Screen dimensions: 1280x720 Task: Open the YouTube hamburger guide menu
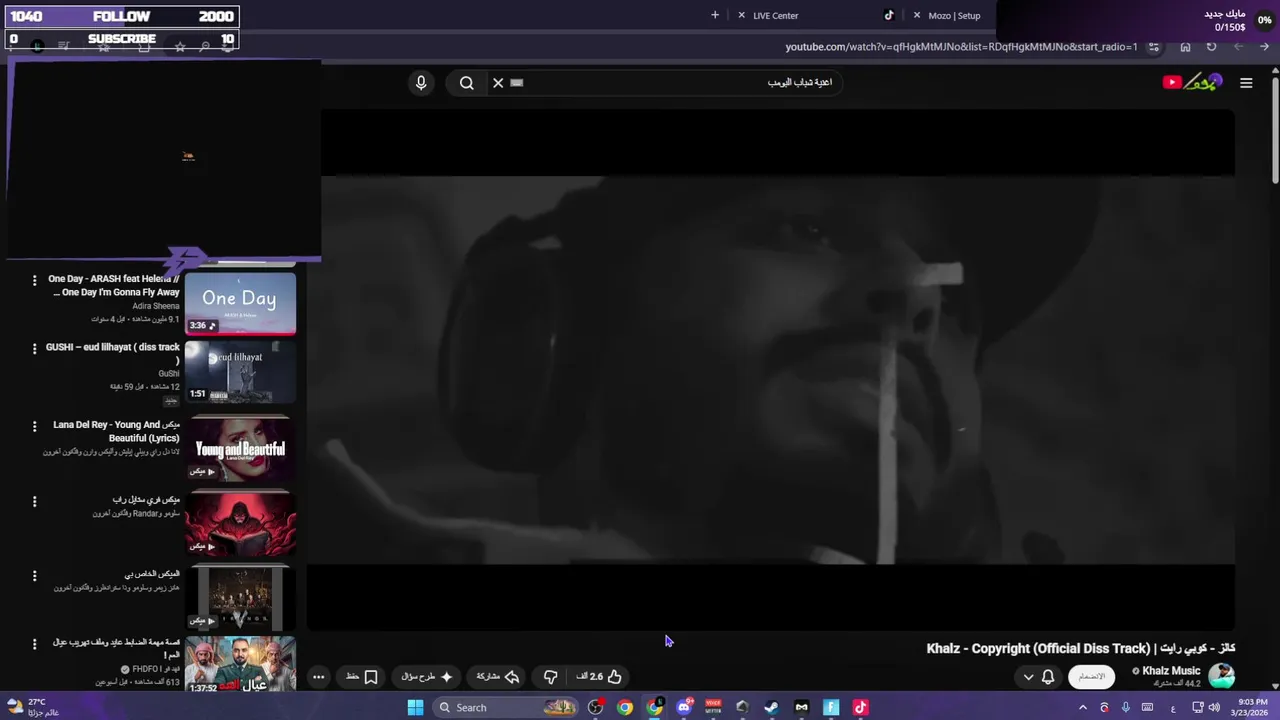[x=1246, y=83]
